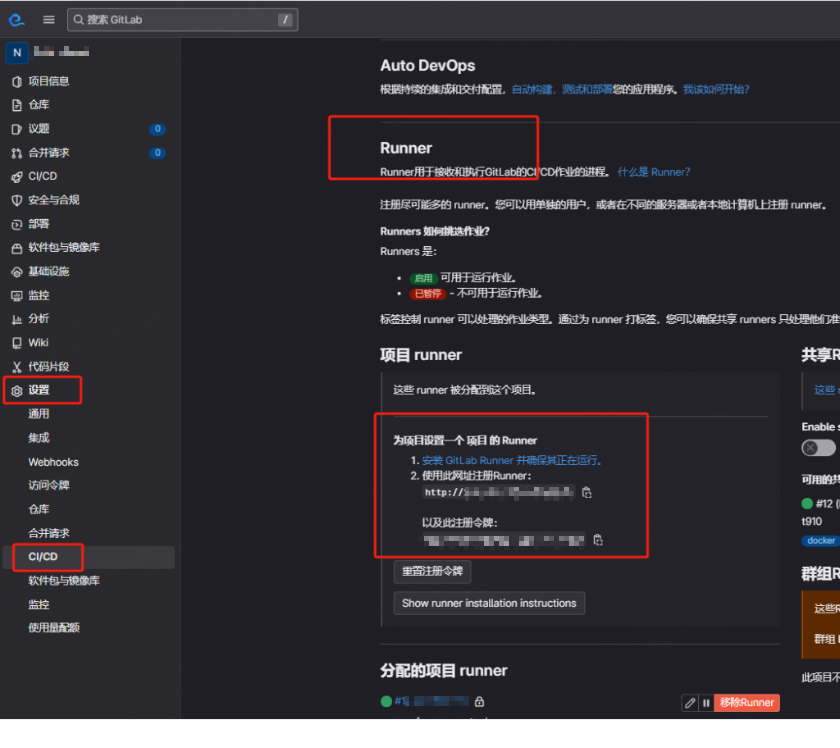Click the 这些 runner 被分配到这个项目。 text
This screenshot has height=748, width=840.
465,390
